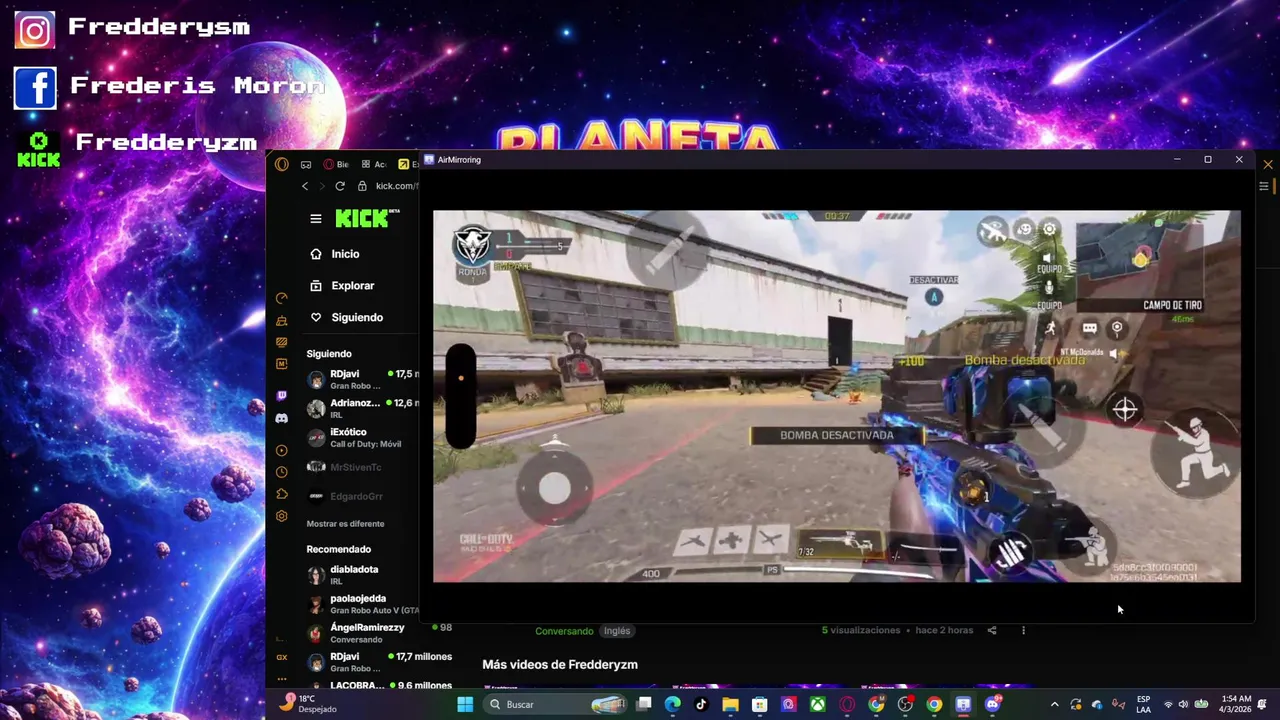The width and height of the screenshot is (1280, 720).
Task: Open the weather widget 18°C Despejado
Action: [x=310, y=704]
